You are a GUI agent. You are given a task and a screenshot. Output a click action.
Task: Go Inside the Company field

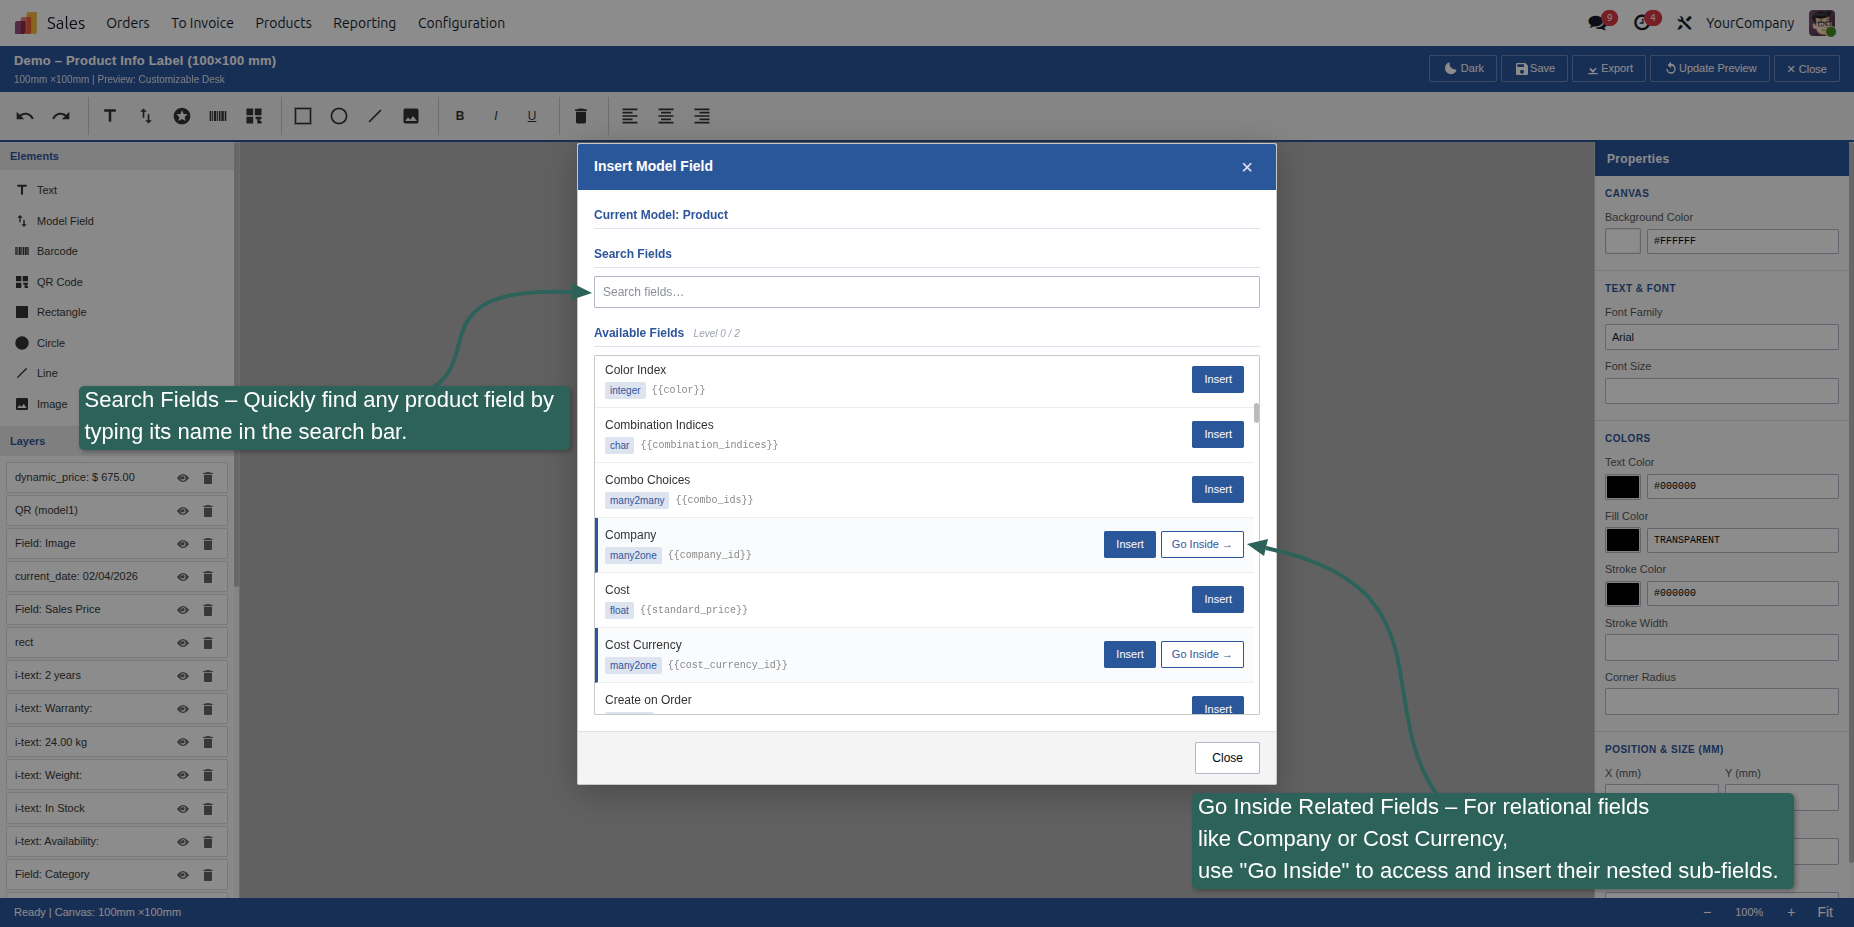coord(1202,544)
